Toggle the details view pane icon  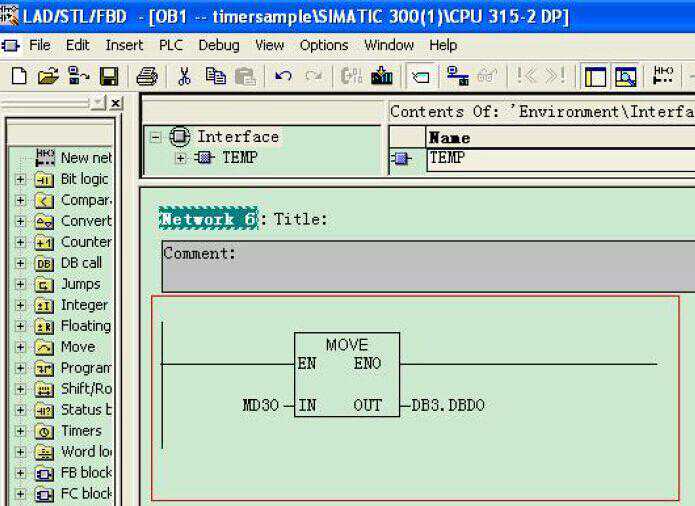(626, 76)
